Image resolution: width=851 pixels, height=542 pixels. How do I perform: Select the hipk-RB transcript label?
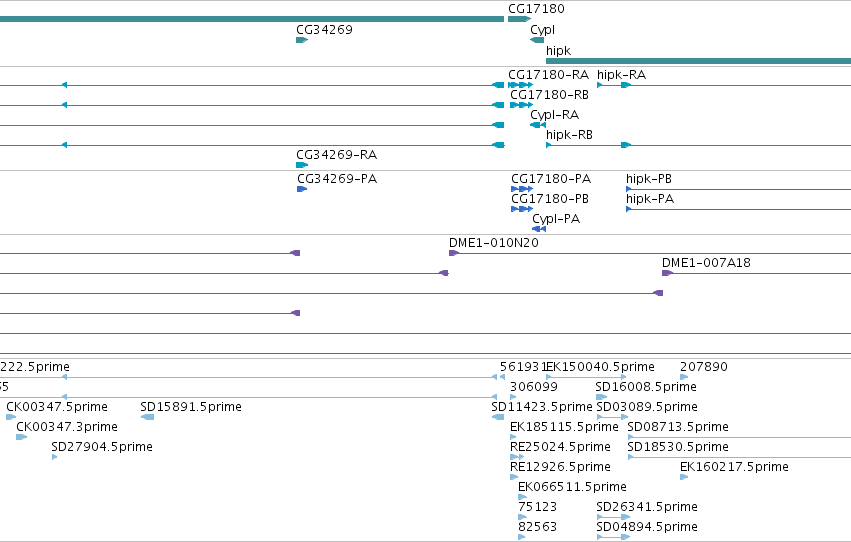(x=569, y=135)
